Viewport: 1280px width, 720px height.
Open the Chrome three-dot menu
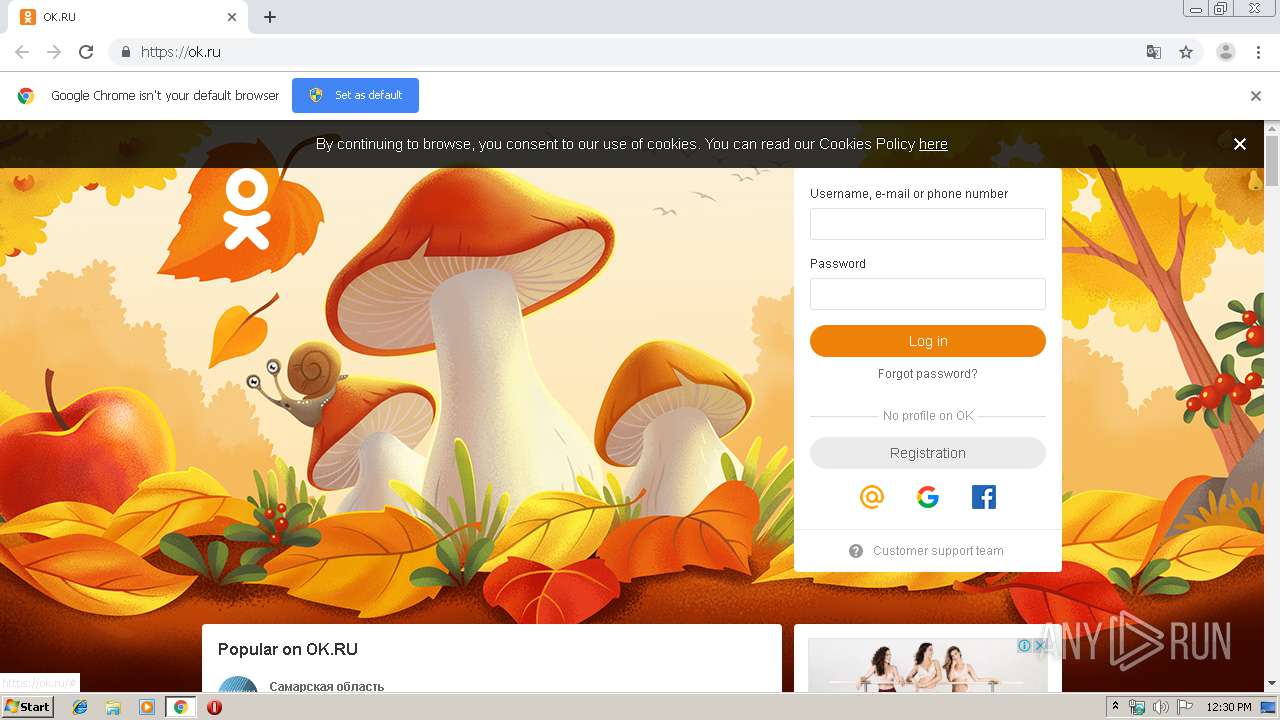[1259, 52]
